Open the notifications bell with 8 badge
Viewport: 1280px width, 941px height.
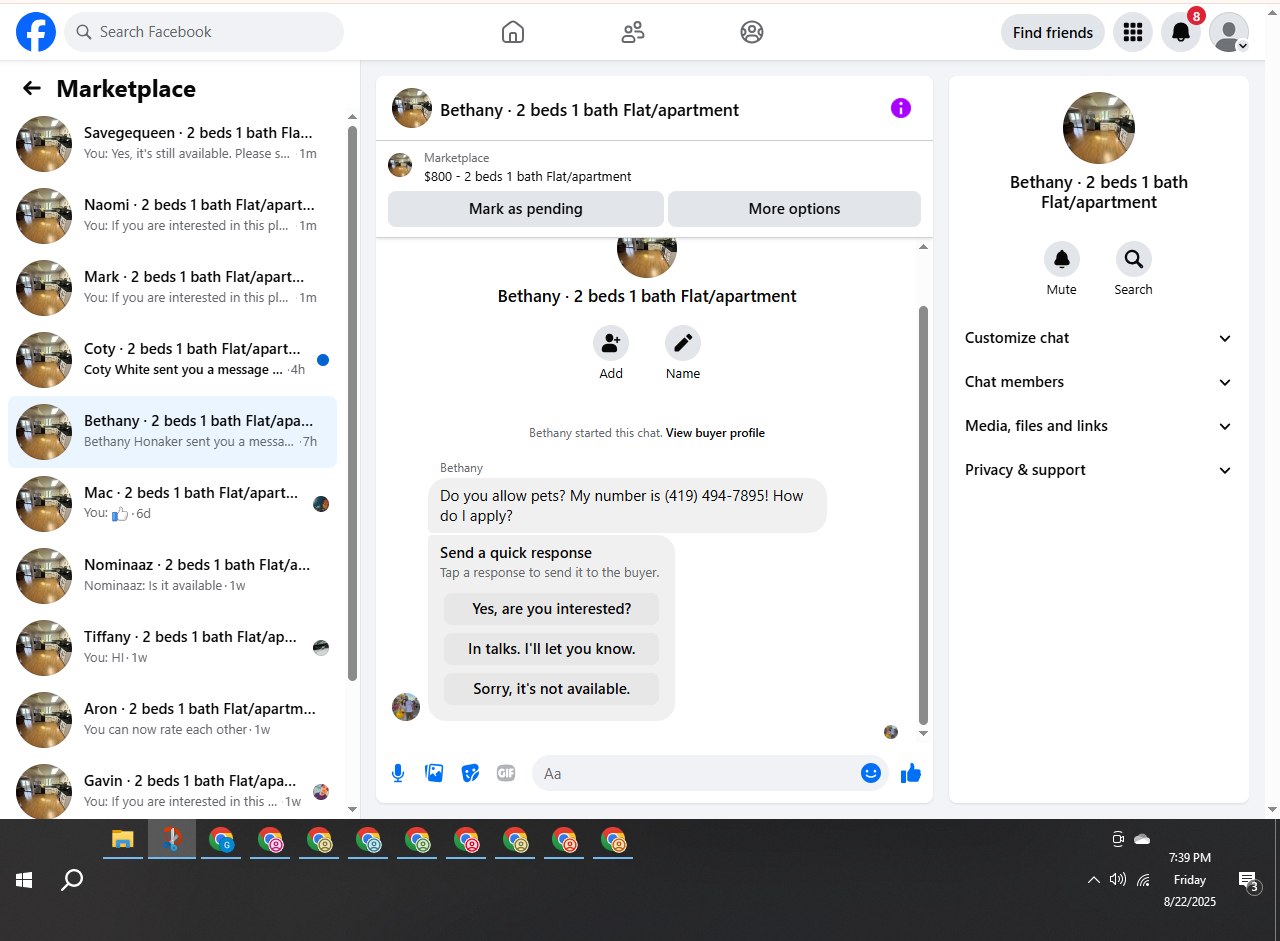1181,32
